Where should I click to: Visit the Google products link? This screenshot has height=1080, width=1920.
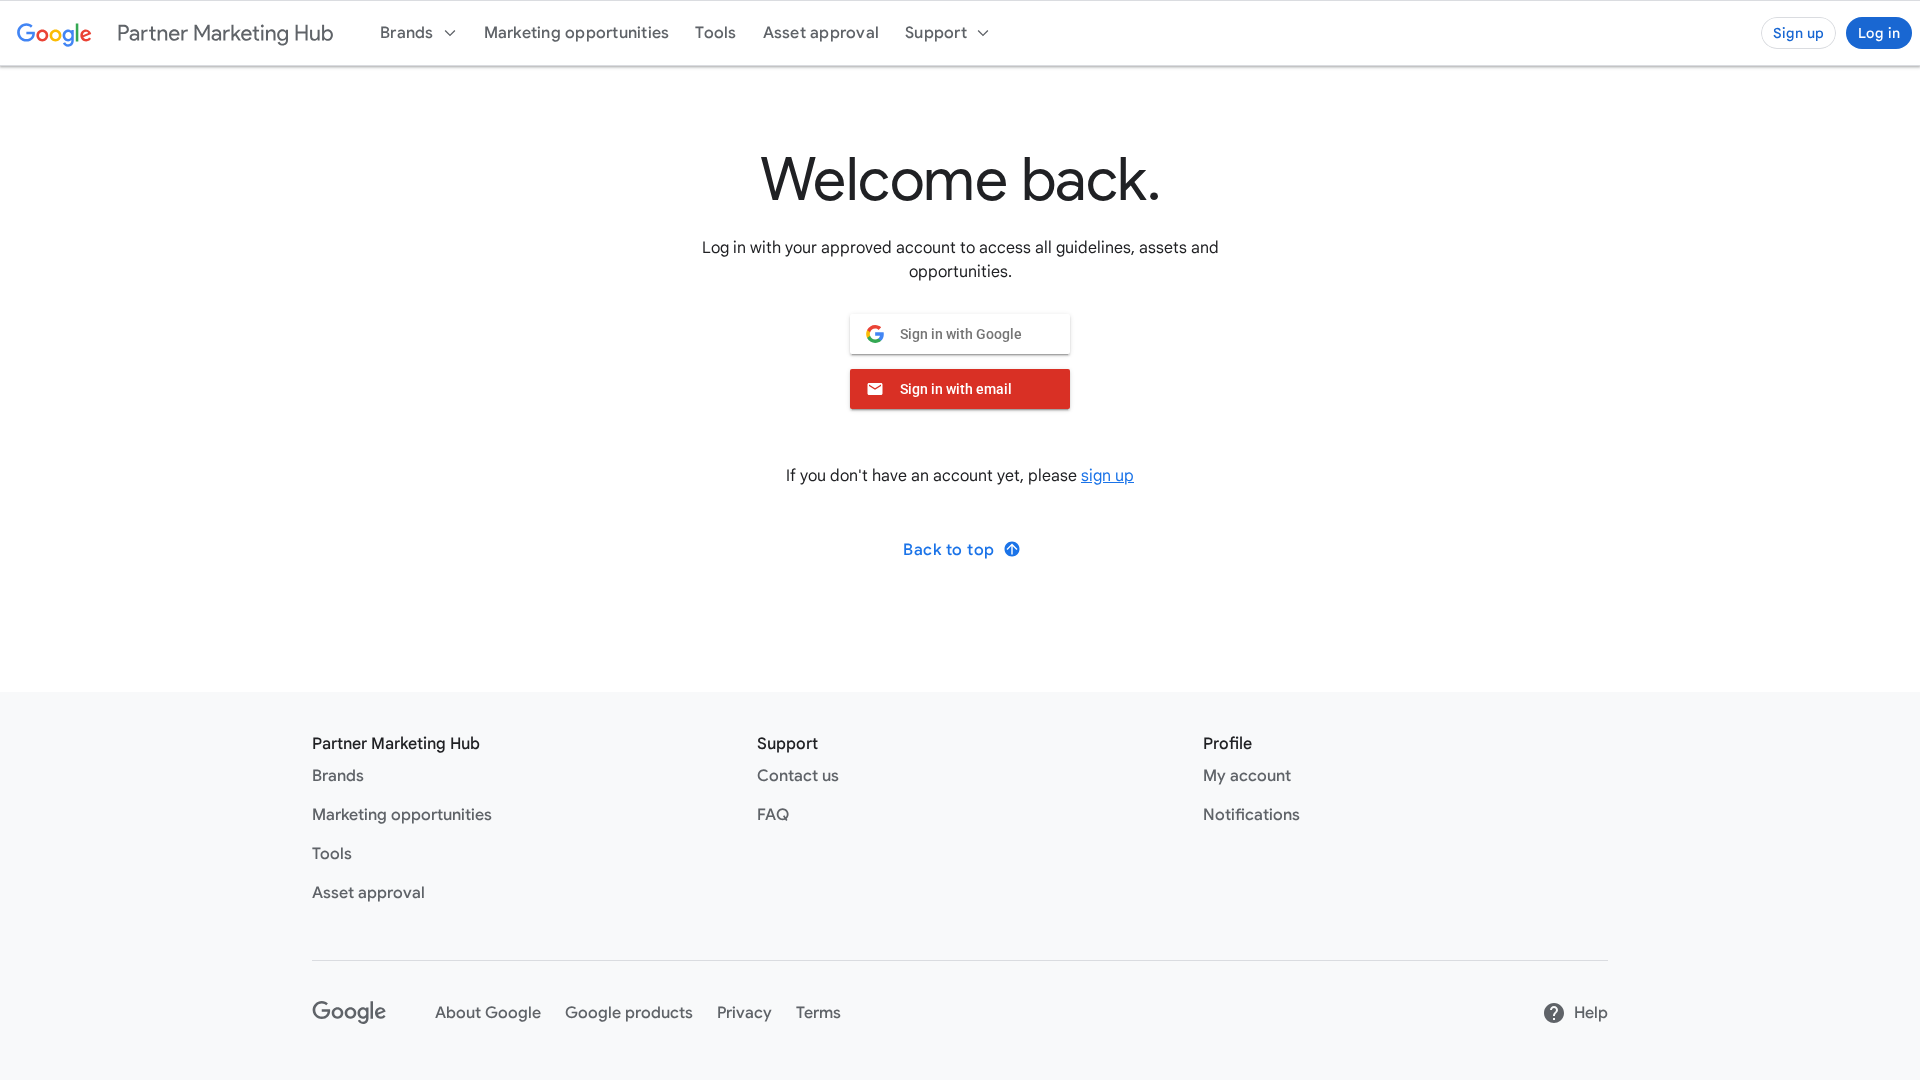629,1013
